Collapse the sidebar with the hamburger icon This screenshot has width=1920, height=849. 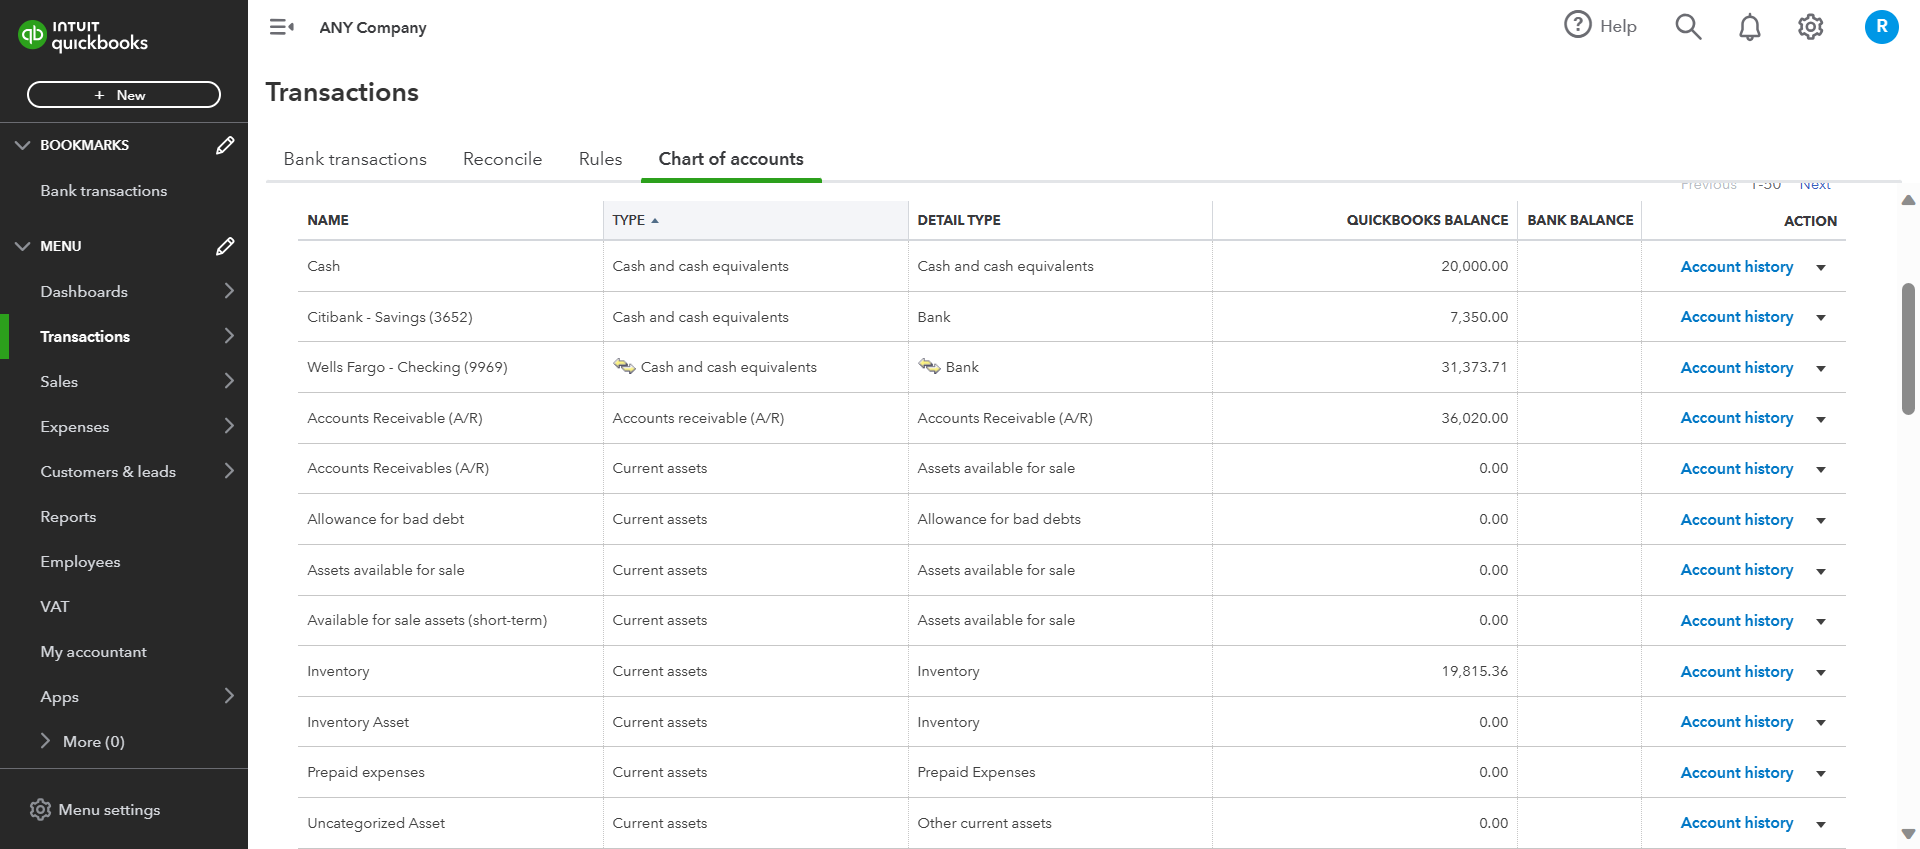pos(281,27)
